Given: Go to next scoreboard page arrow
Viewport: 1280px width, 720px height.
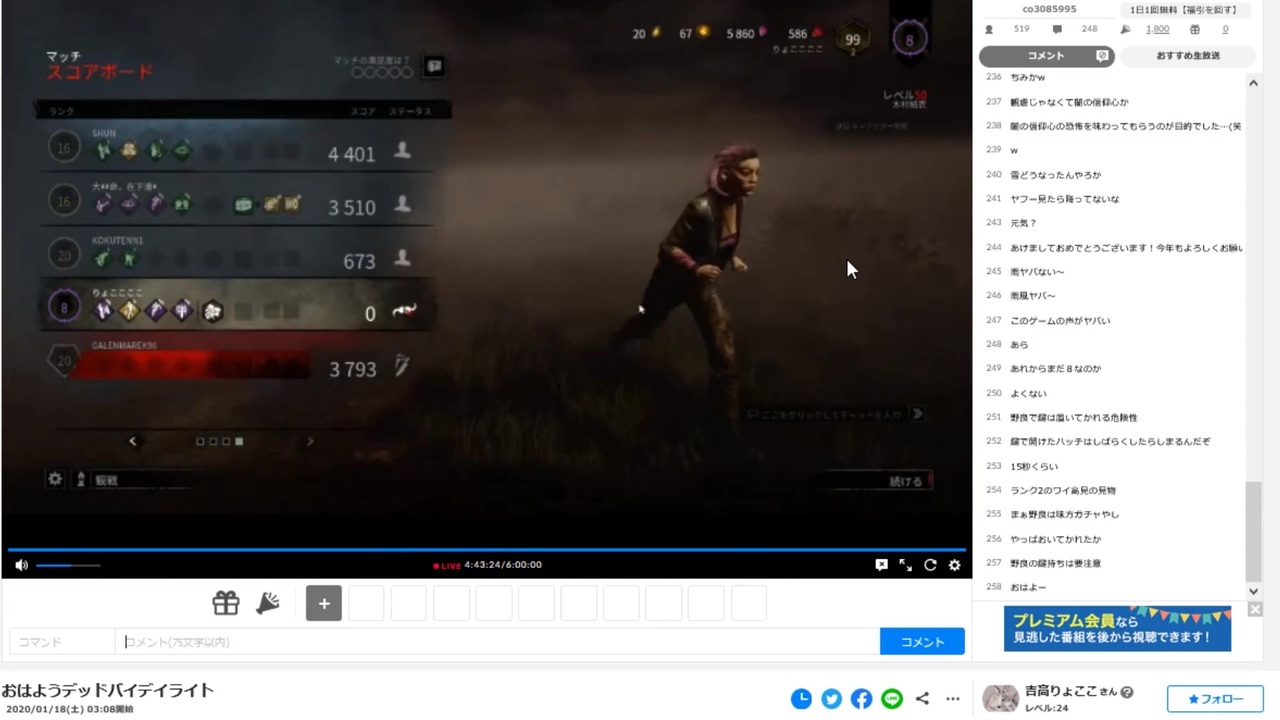Looking at the screenshot, I should coord(310,441).
